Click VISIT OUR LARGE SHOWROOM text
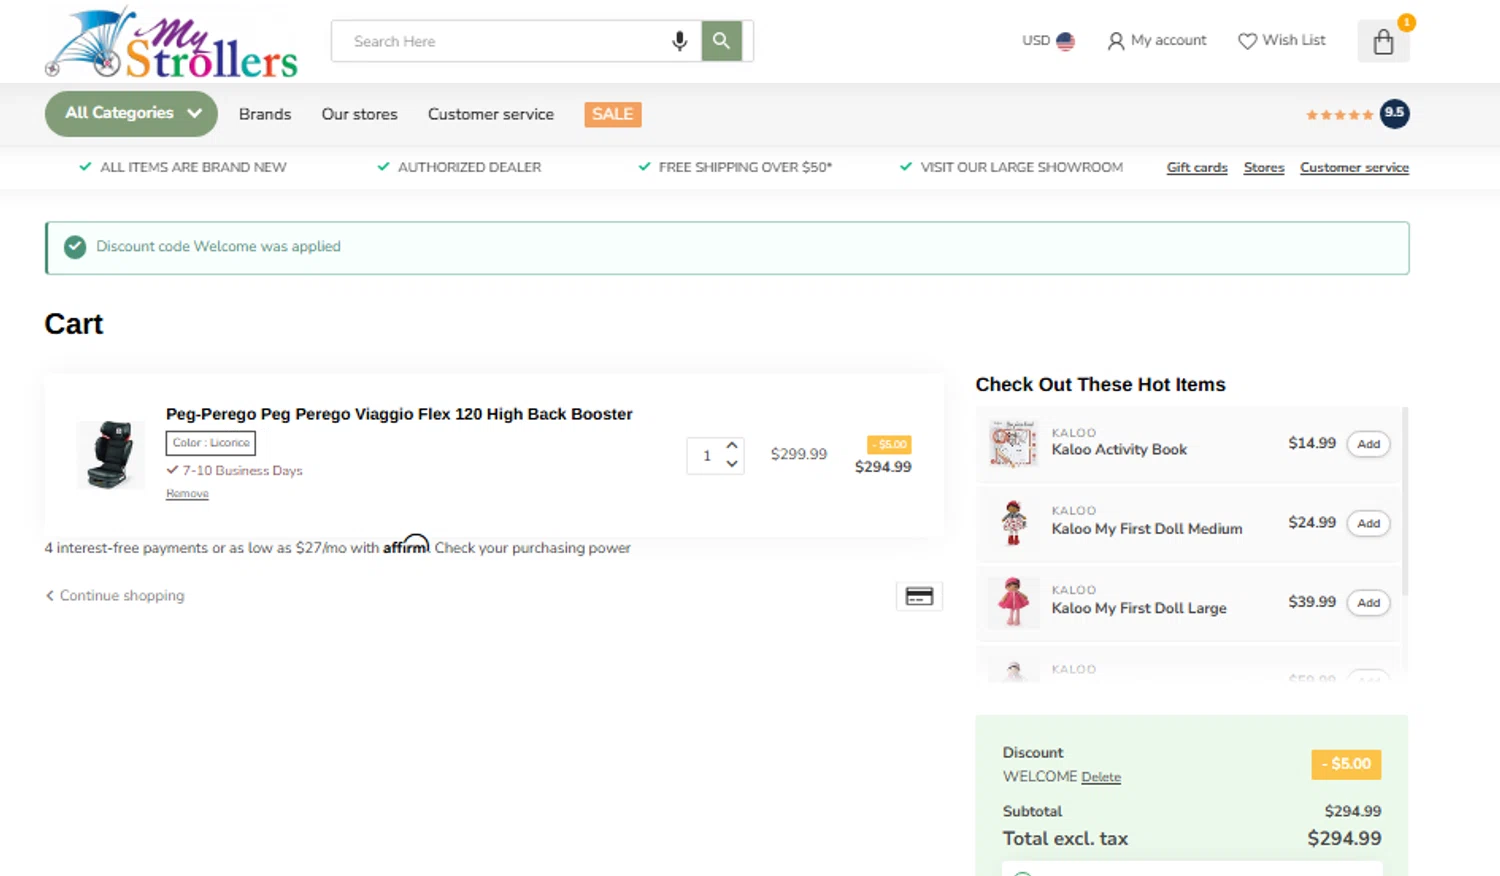This screenshot has height=876, width=1500. pos(1021,167)
